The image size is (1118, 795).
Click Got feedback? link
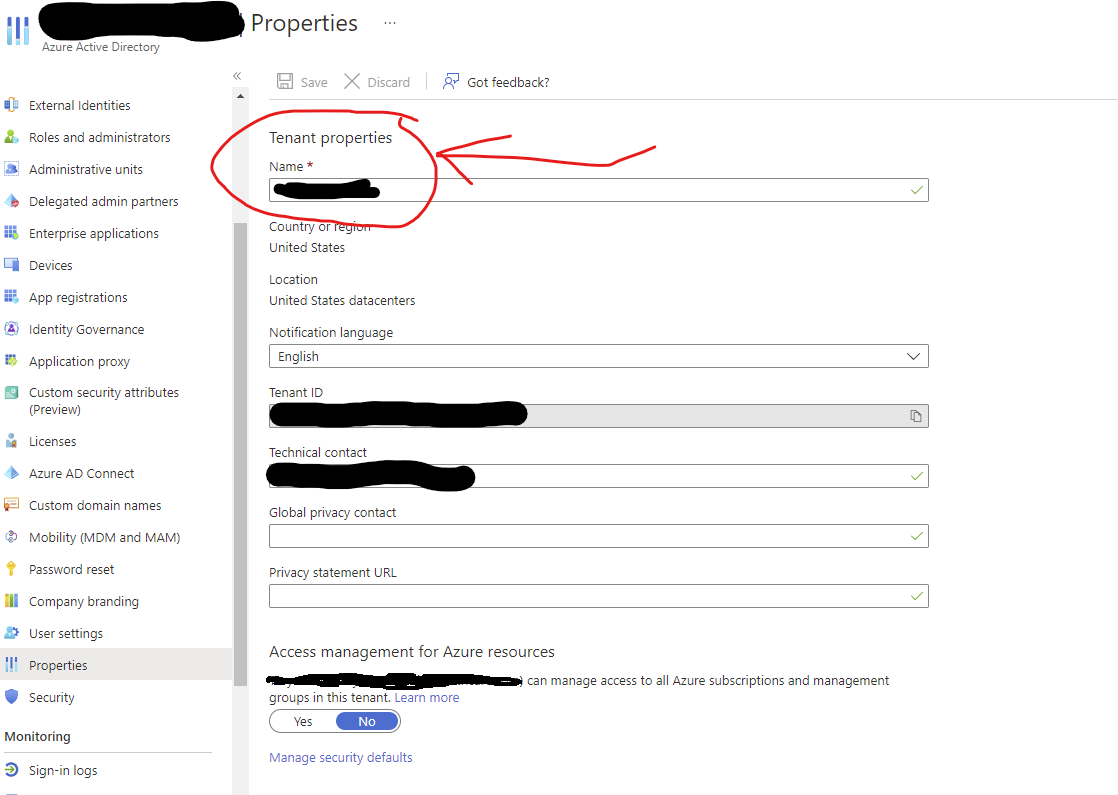point(508,83)
